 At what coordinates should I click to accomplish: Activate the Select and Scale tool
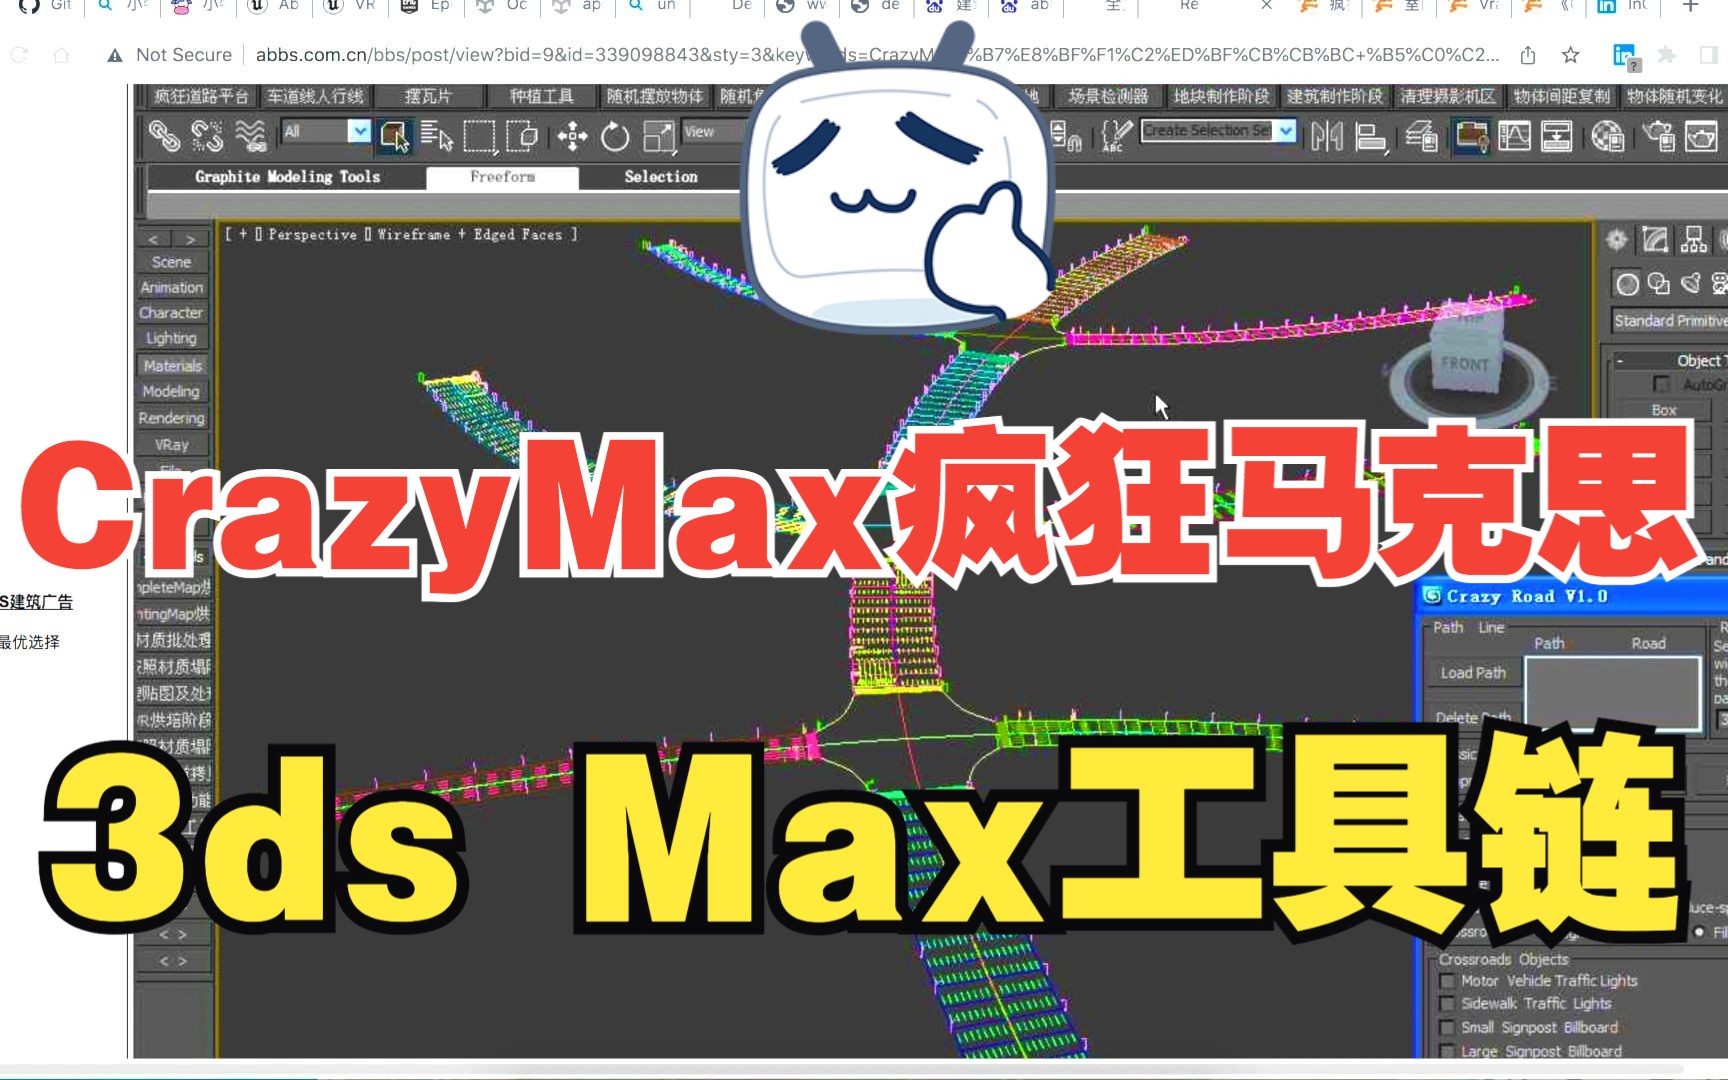click(659, 135)
